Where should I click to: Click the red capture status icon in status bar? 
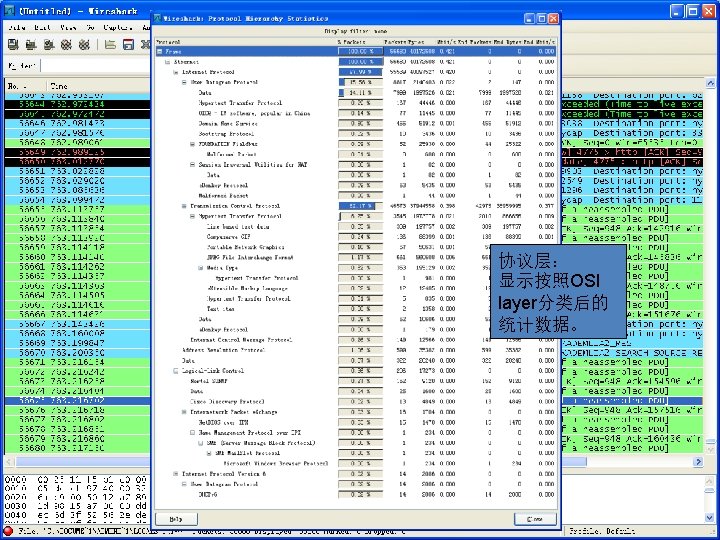(x=9, y=531)
